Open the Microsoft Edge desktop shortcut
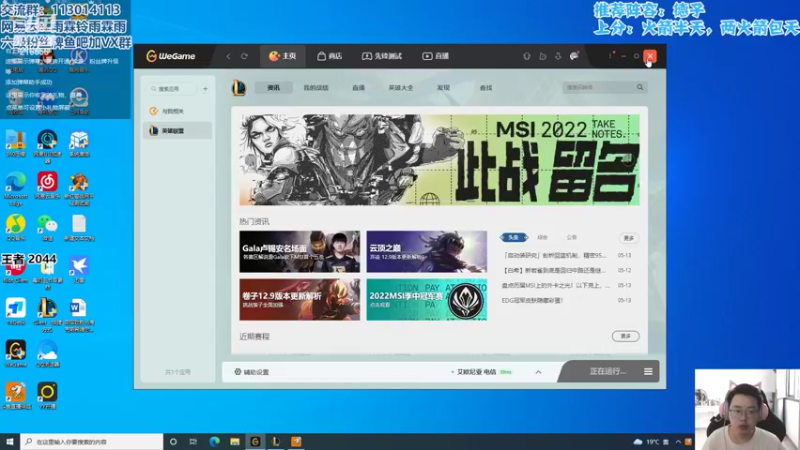The height and width of the screenshot is (450, 800). [16, 186]
